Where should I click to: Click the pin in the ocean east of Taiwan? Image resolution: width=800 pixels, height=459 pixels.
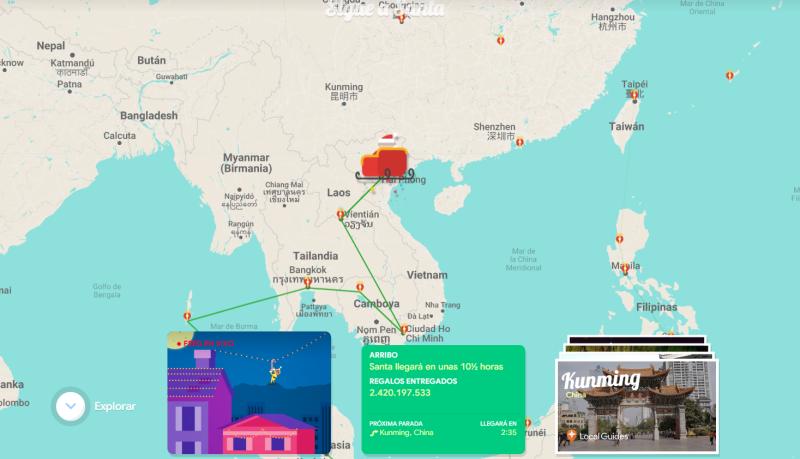[x=729, y=74]
